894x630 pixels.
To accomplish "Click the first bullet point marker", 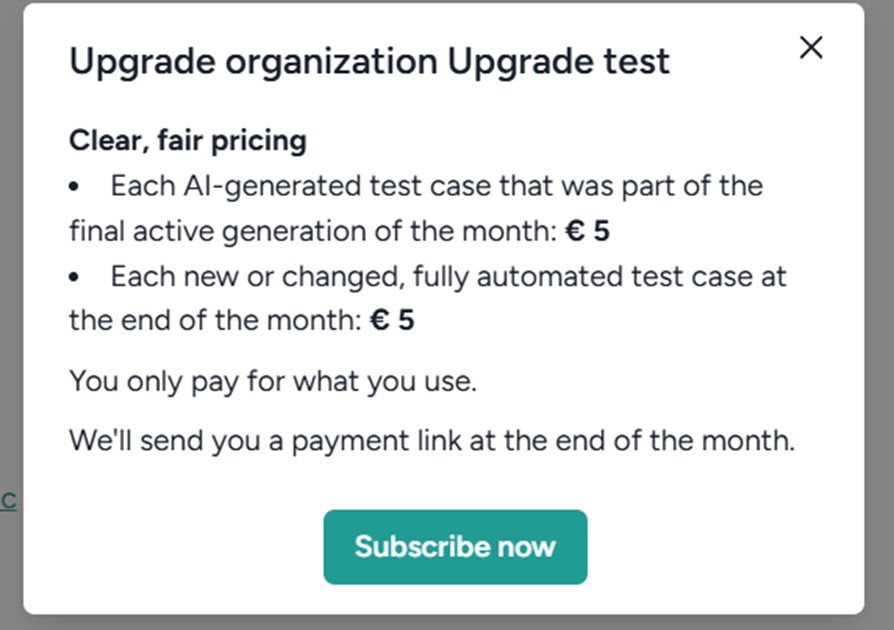I will click(75, 188).
